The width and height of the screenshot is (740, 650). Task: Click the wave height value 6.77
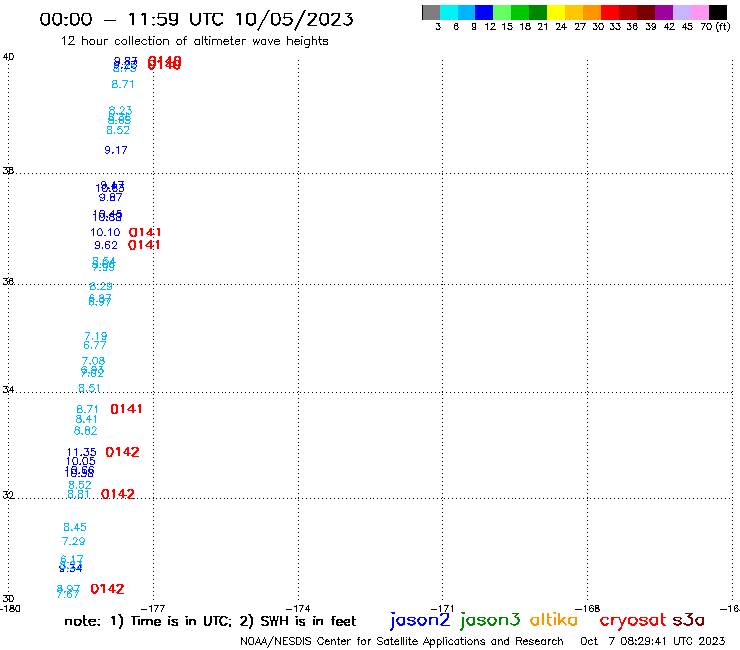95,345
